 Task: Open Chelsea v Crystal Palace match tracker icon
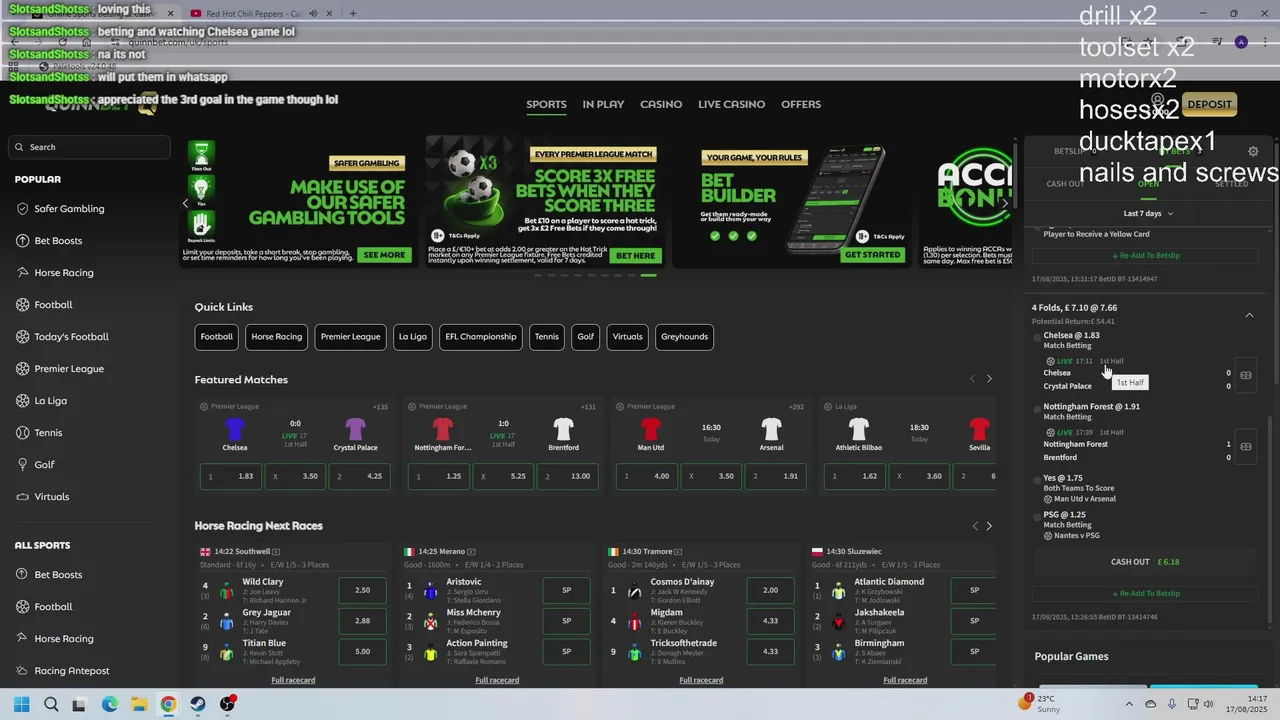coord(1246,375)
